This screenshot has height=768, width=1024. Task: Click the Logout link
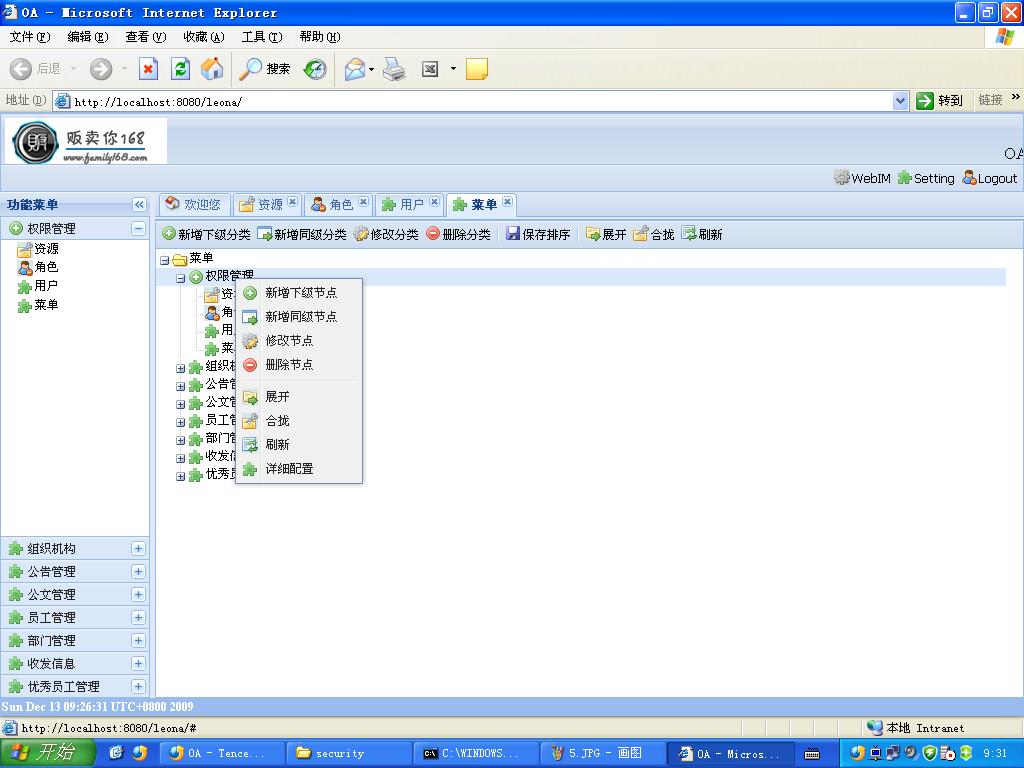pyautogui.click(x=990, y=178)
